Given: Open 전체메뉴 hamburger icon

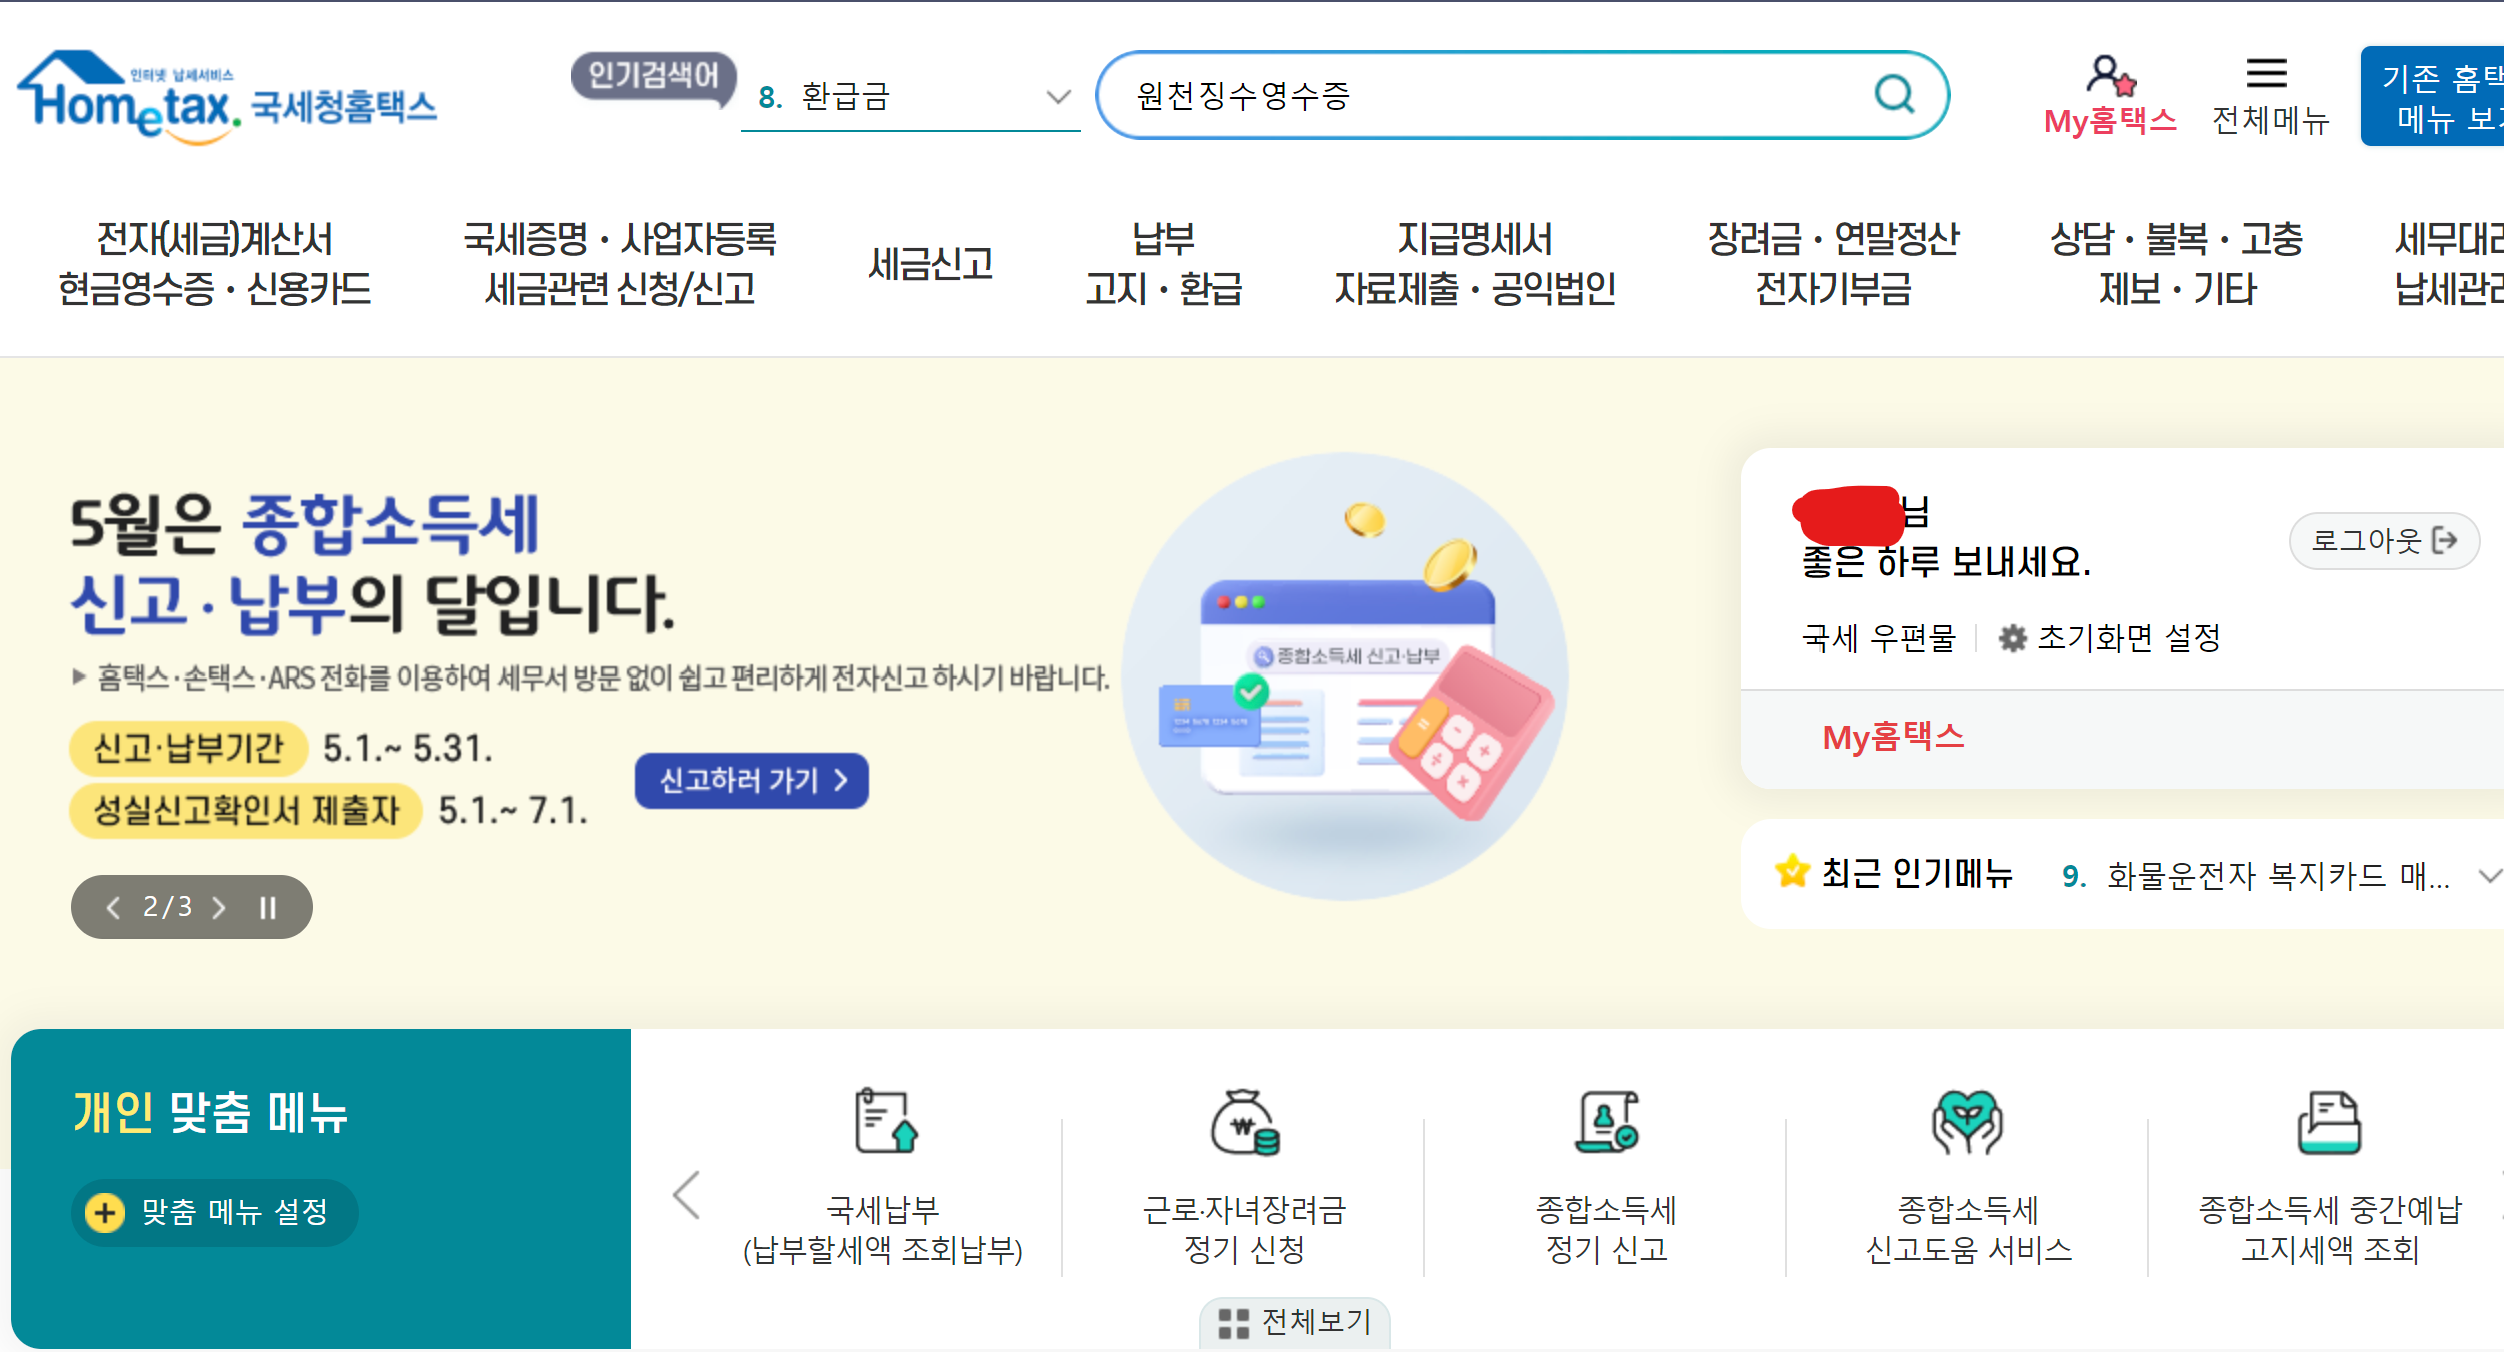Looking at the screenshot, I should point(2268,70).
